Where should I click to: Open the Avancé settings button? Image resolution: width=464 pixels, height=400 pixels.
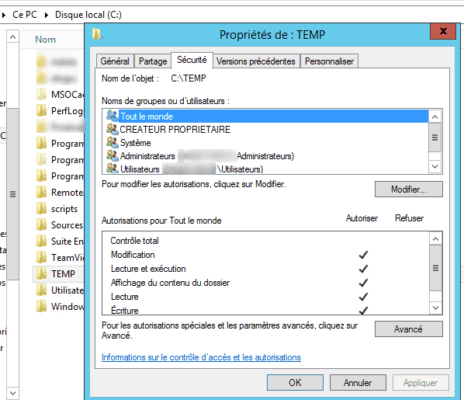[409, 329]
